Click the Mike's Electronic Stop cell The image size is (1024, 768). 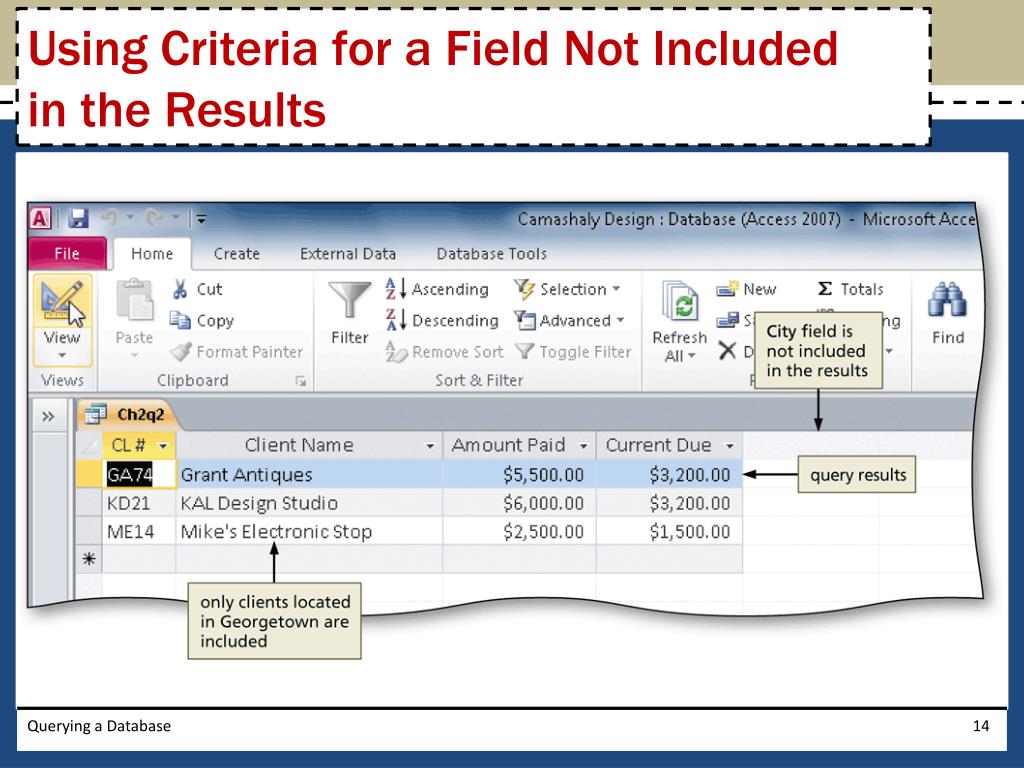tap(309, 532)
